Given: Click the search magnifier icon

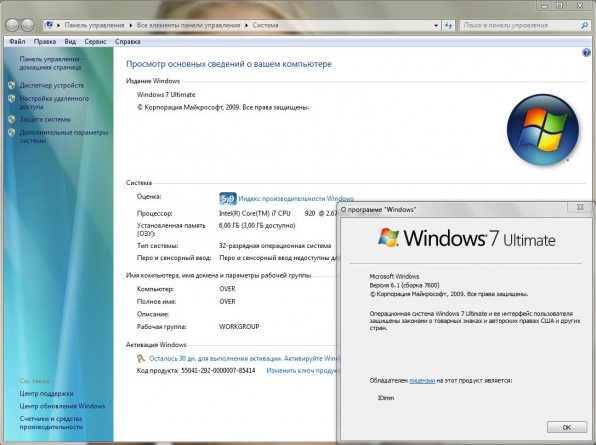Looking at the screenshot, I should tap(585, 25).
